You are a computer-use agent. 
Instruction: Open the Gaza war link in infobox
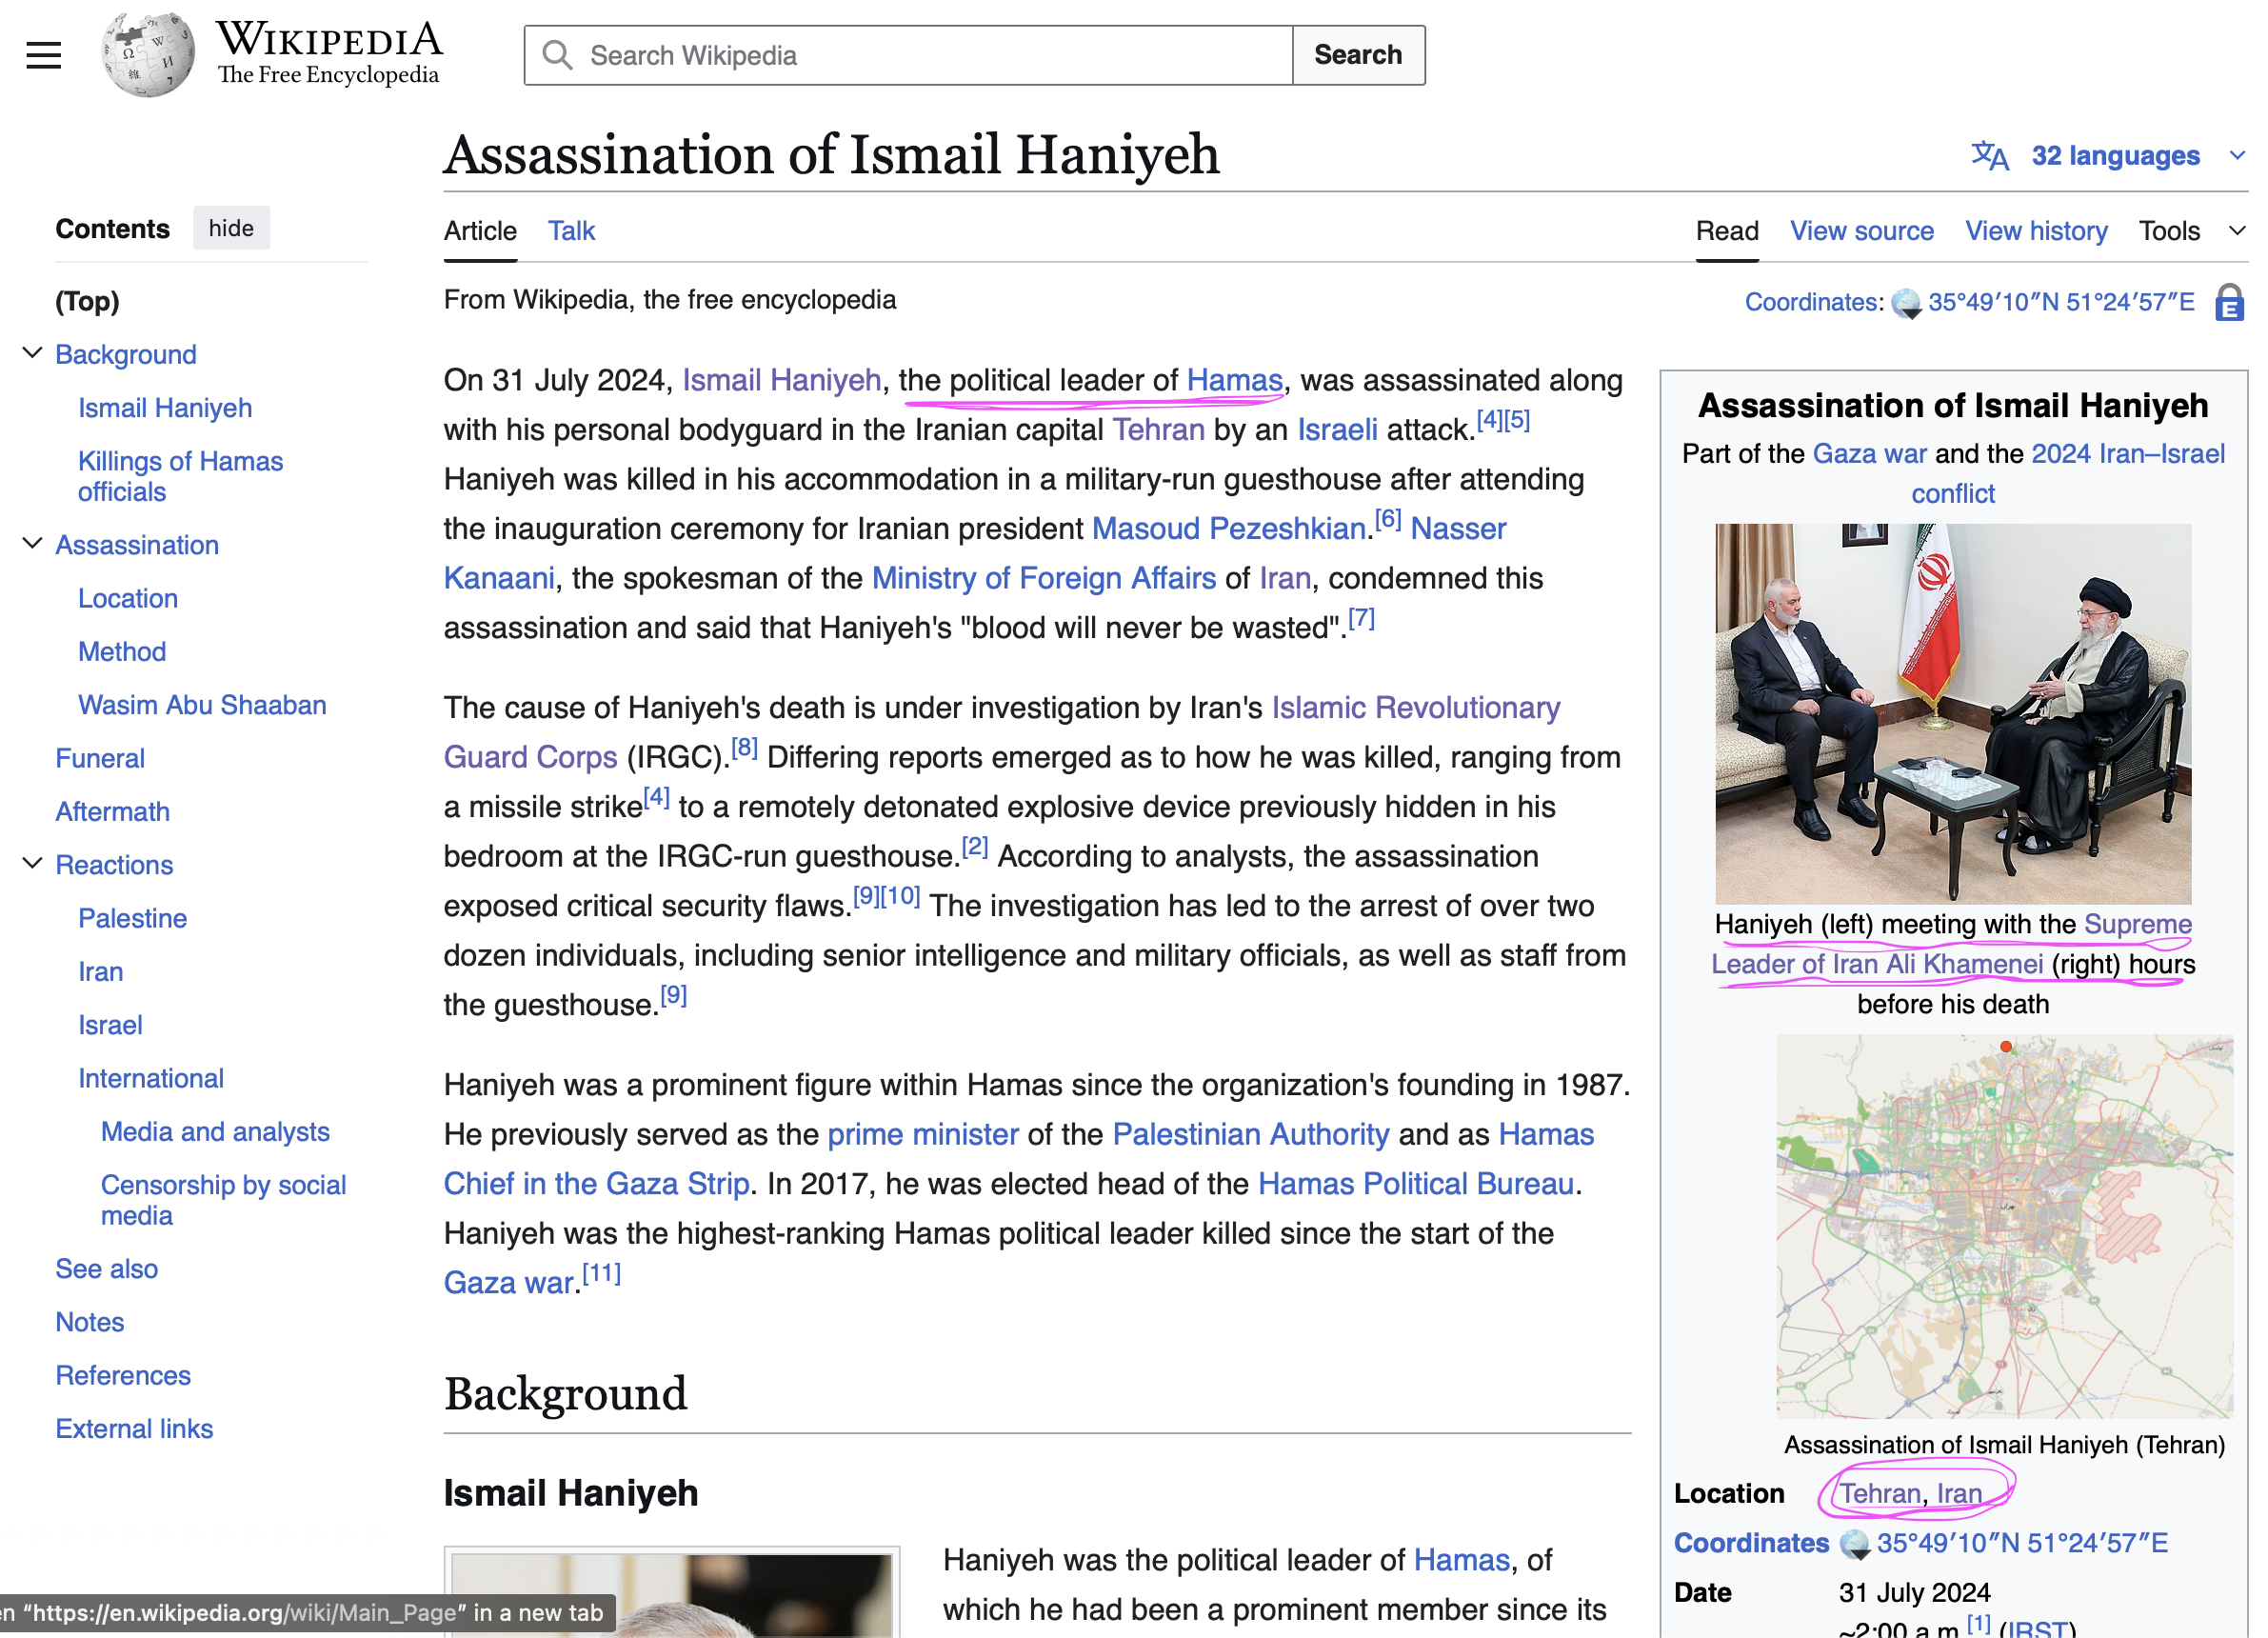pos(1869,454)
